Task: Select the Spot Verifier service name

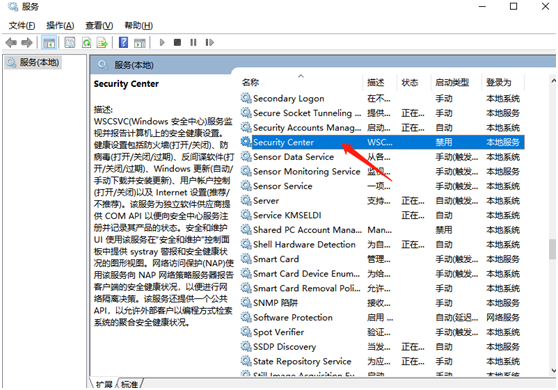Action: pos(279,332)
